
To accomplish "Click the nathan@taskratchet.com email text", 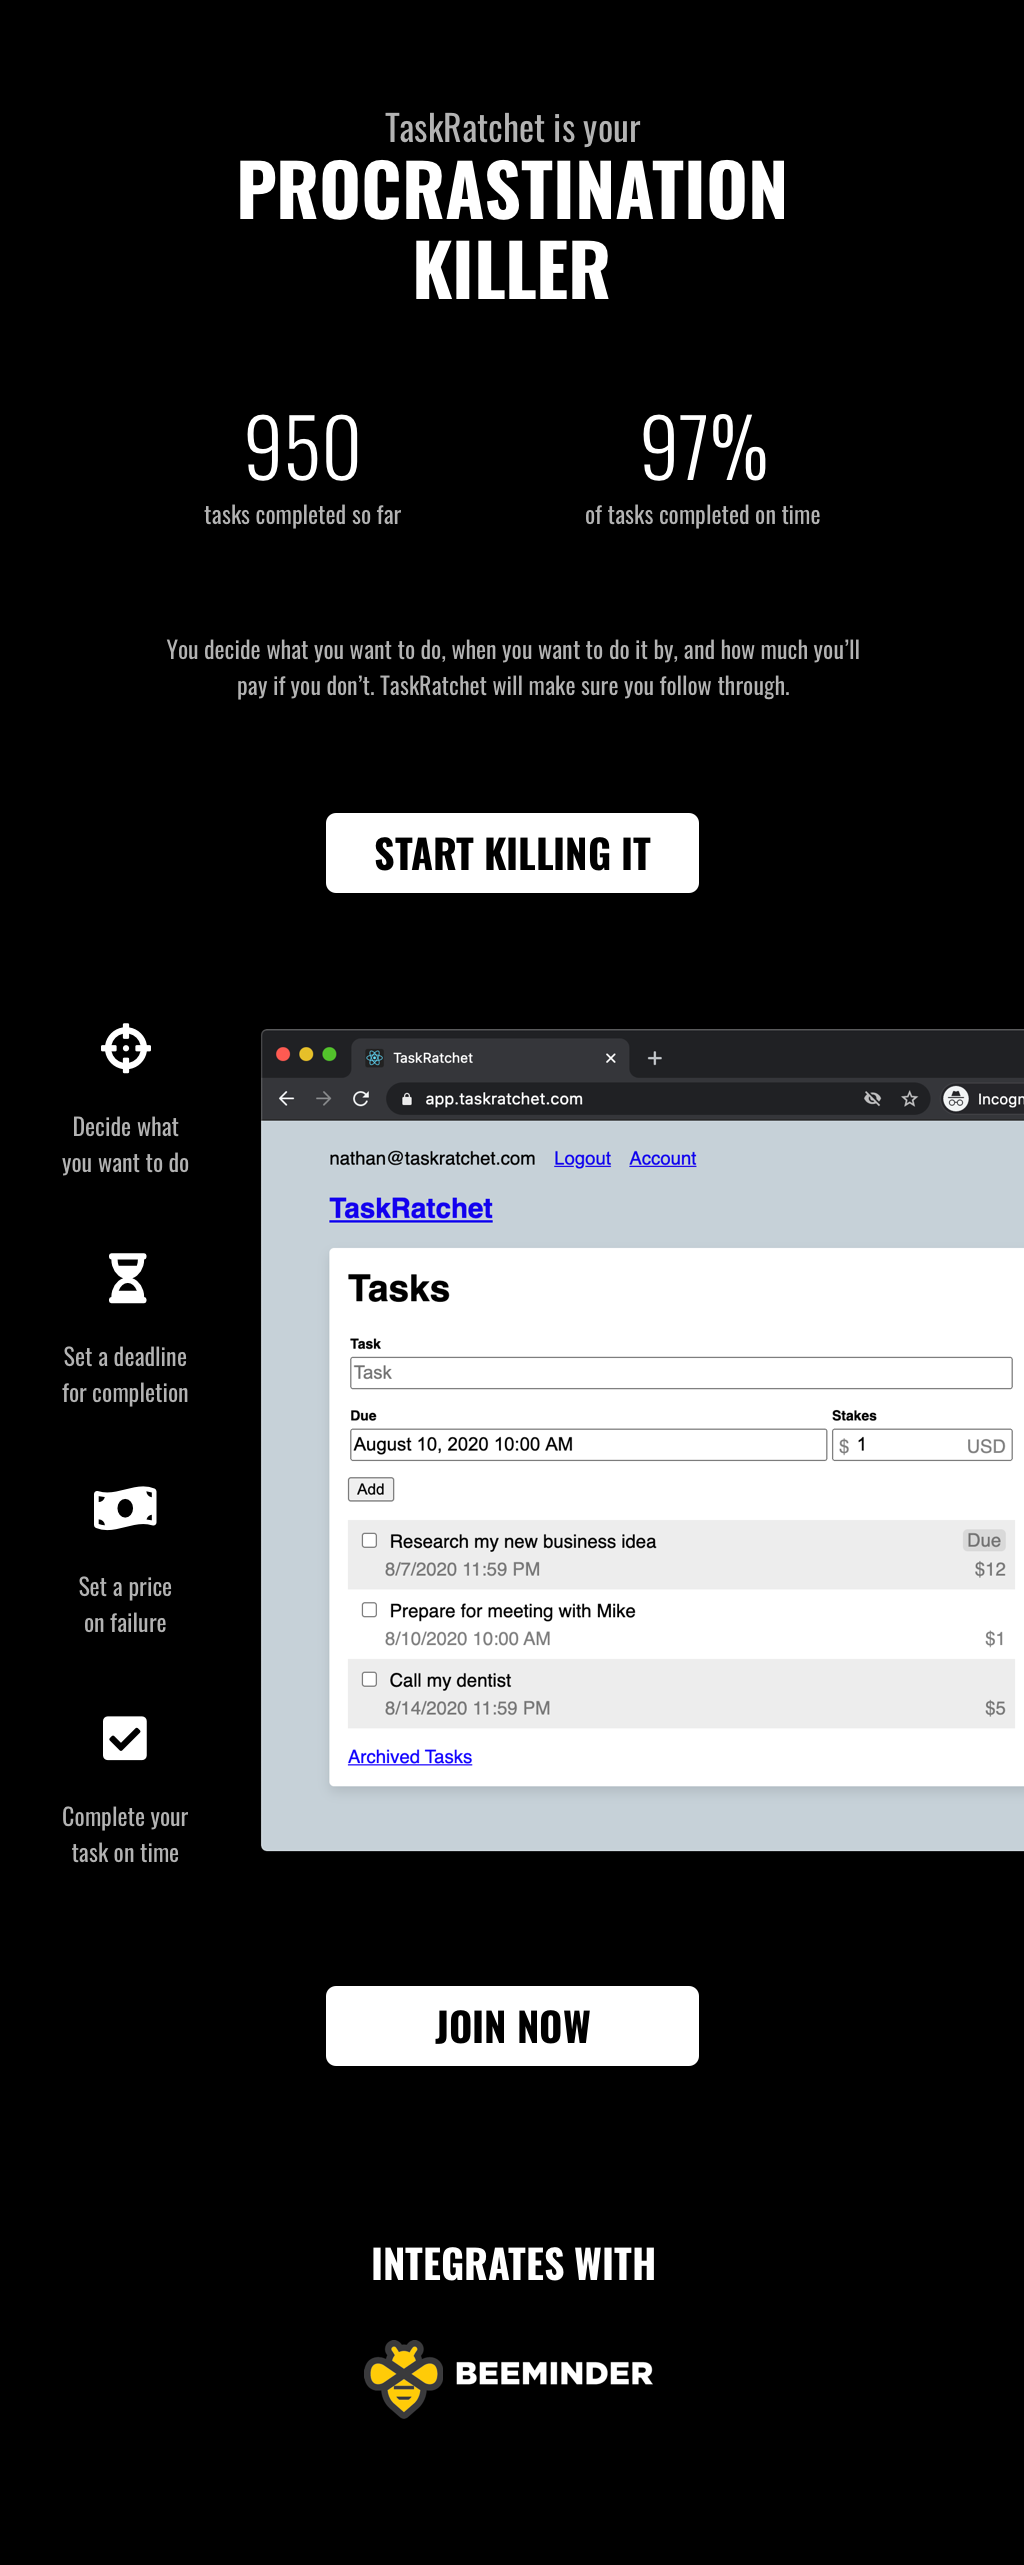I will (432, 1158).
